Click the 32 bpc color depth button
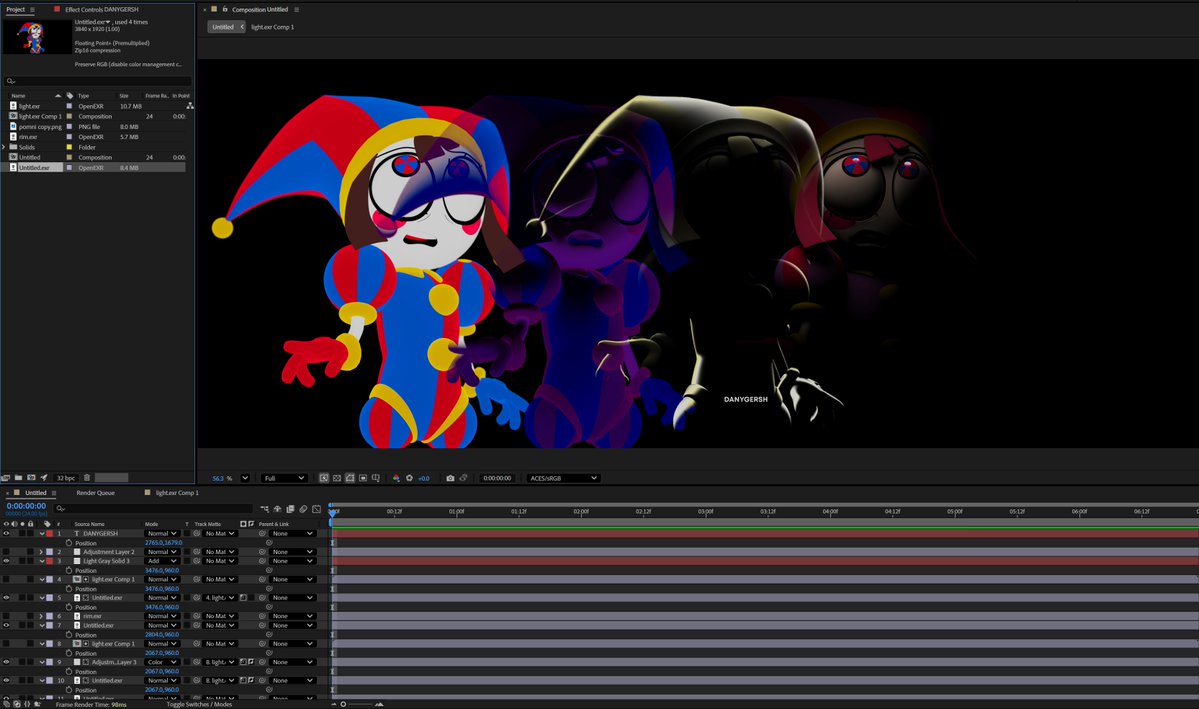The width and height of the screenshot is (1199, 709). (x=66, y=478)
